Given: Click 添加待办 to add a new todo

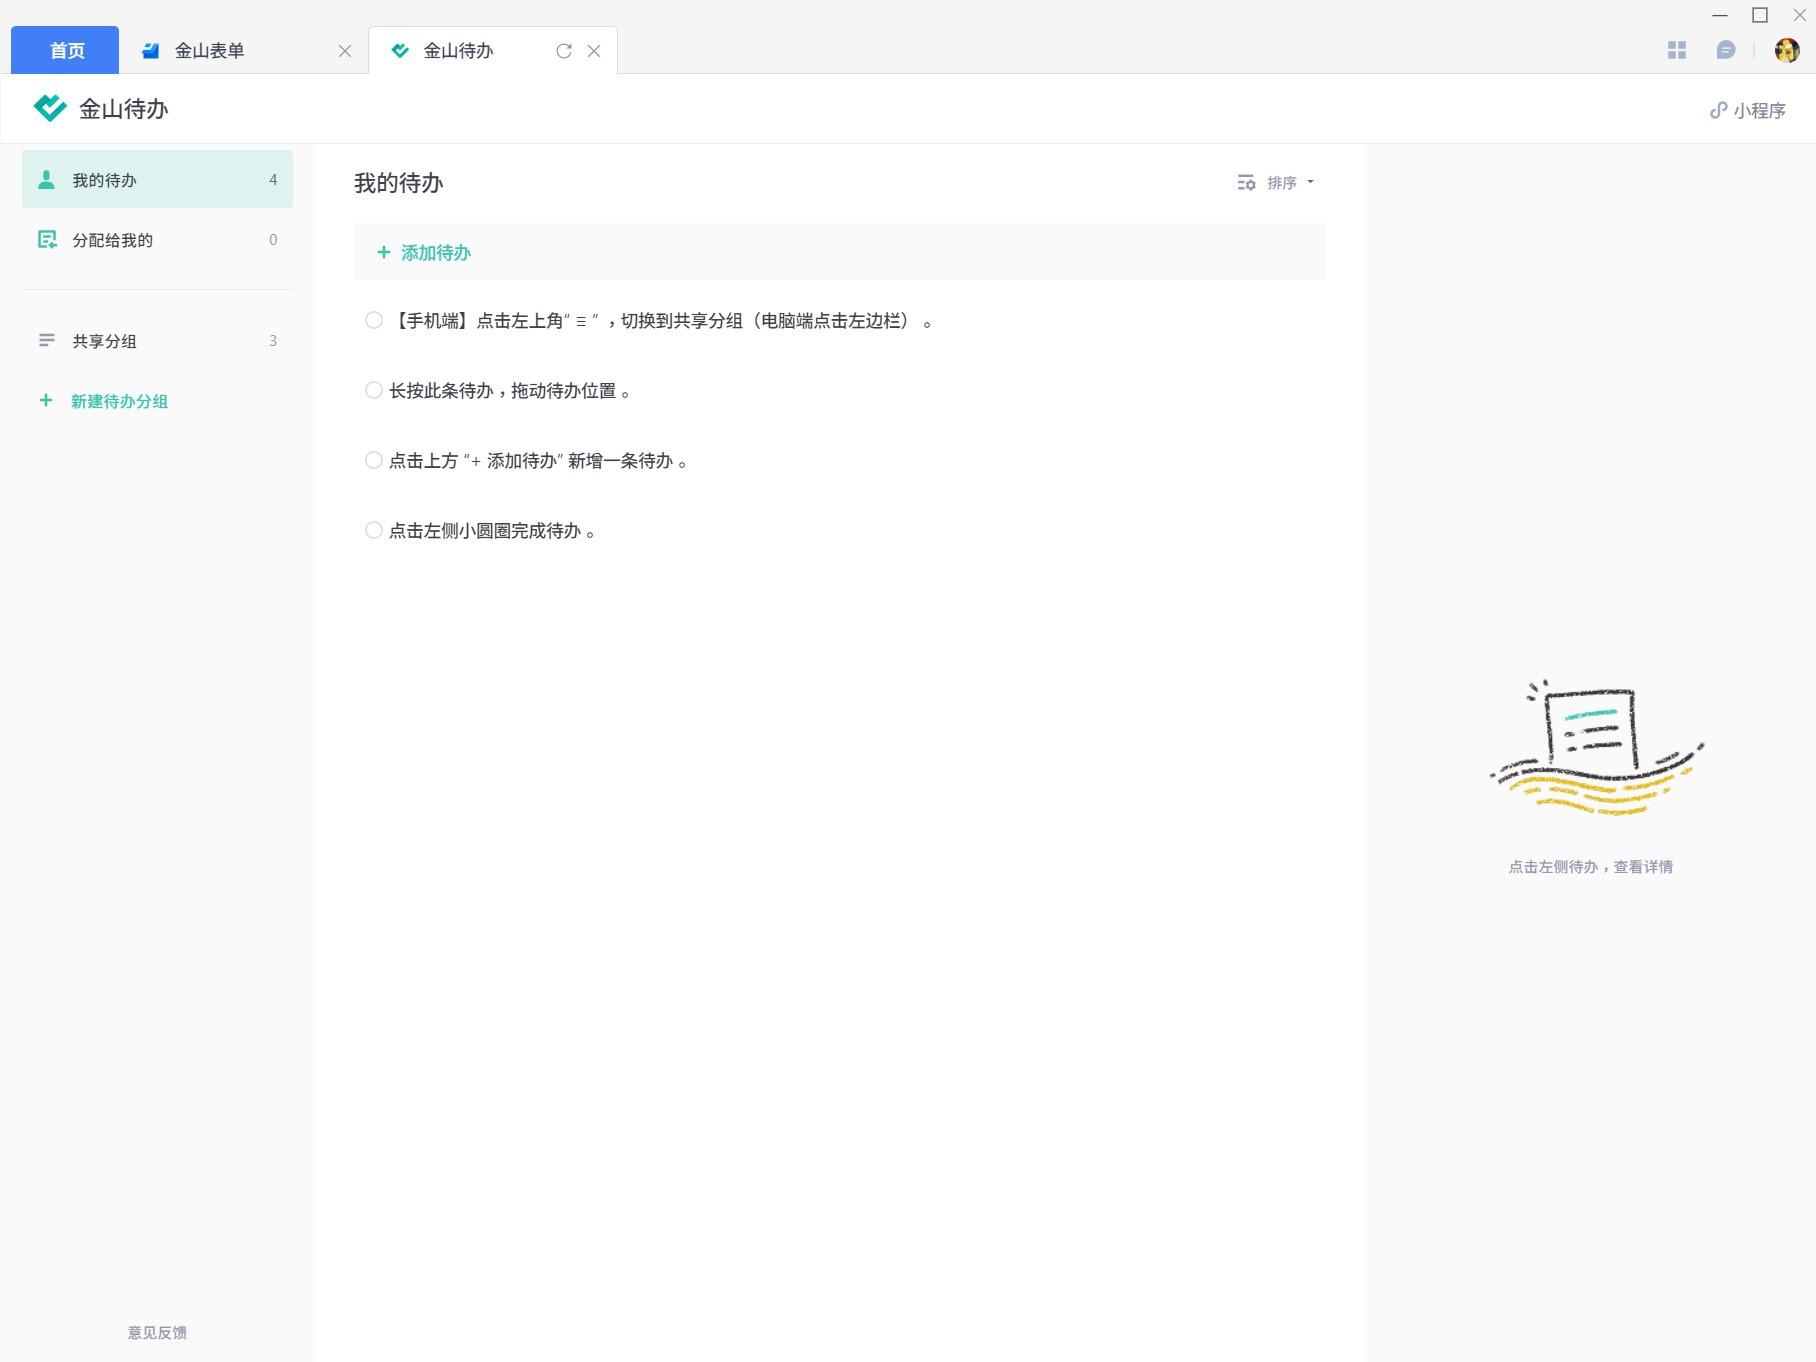Looking at the screenshot, I should [x=425, y=252].
